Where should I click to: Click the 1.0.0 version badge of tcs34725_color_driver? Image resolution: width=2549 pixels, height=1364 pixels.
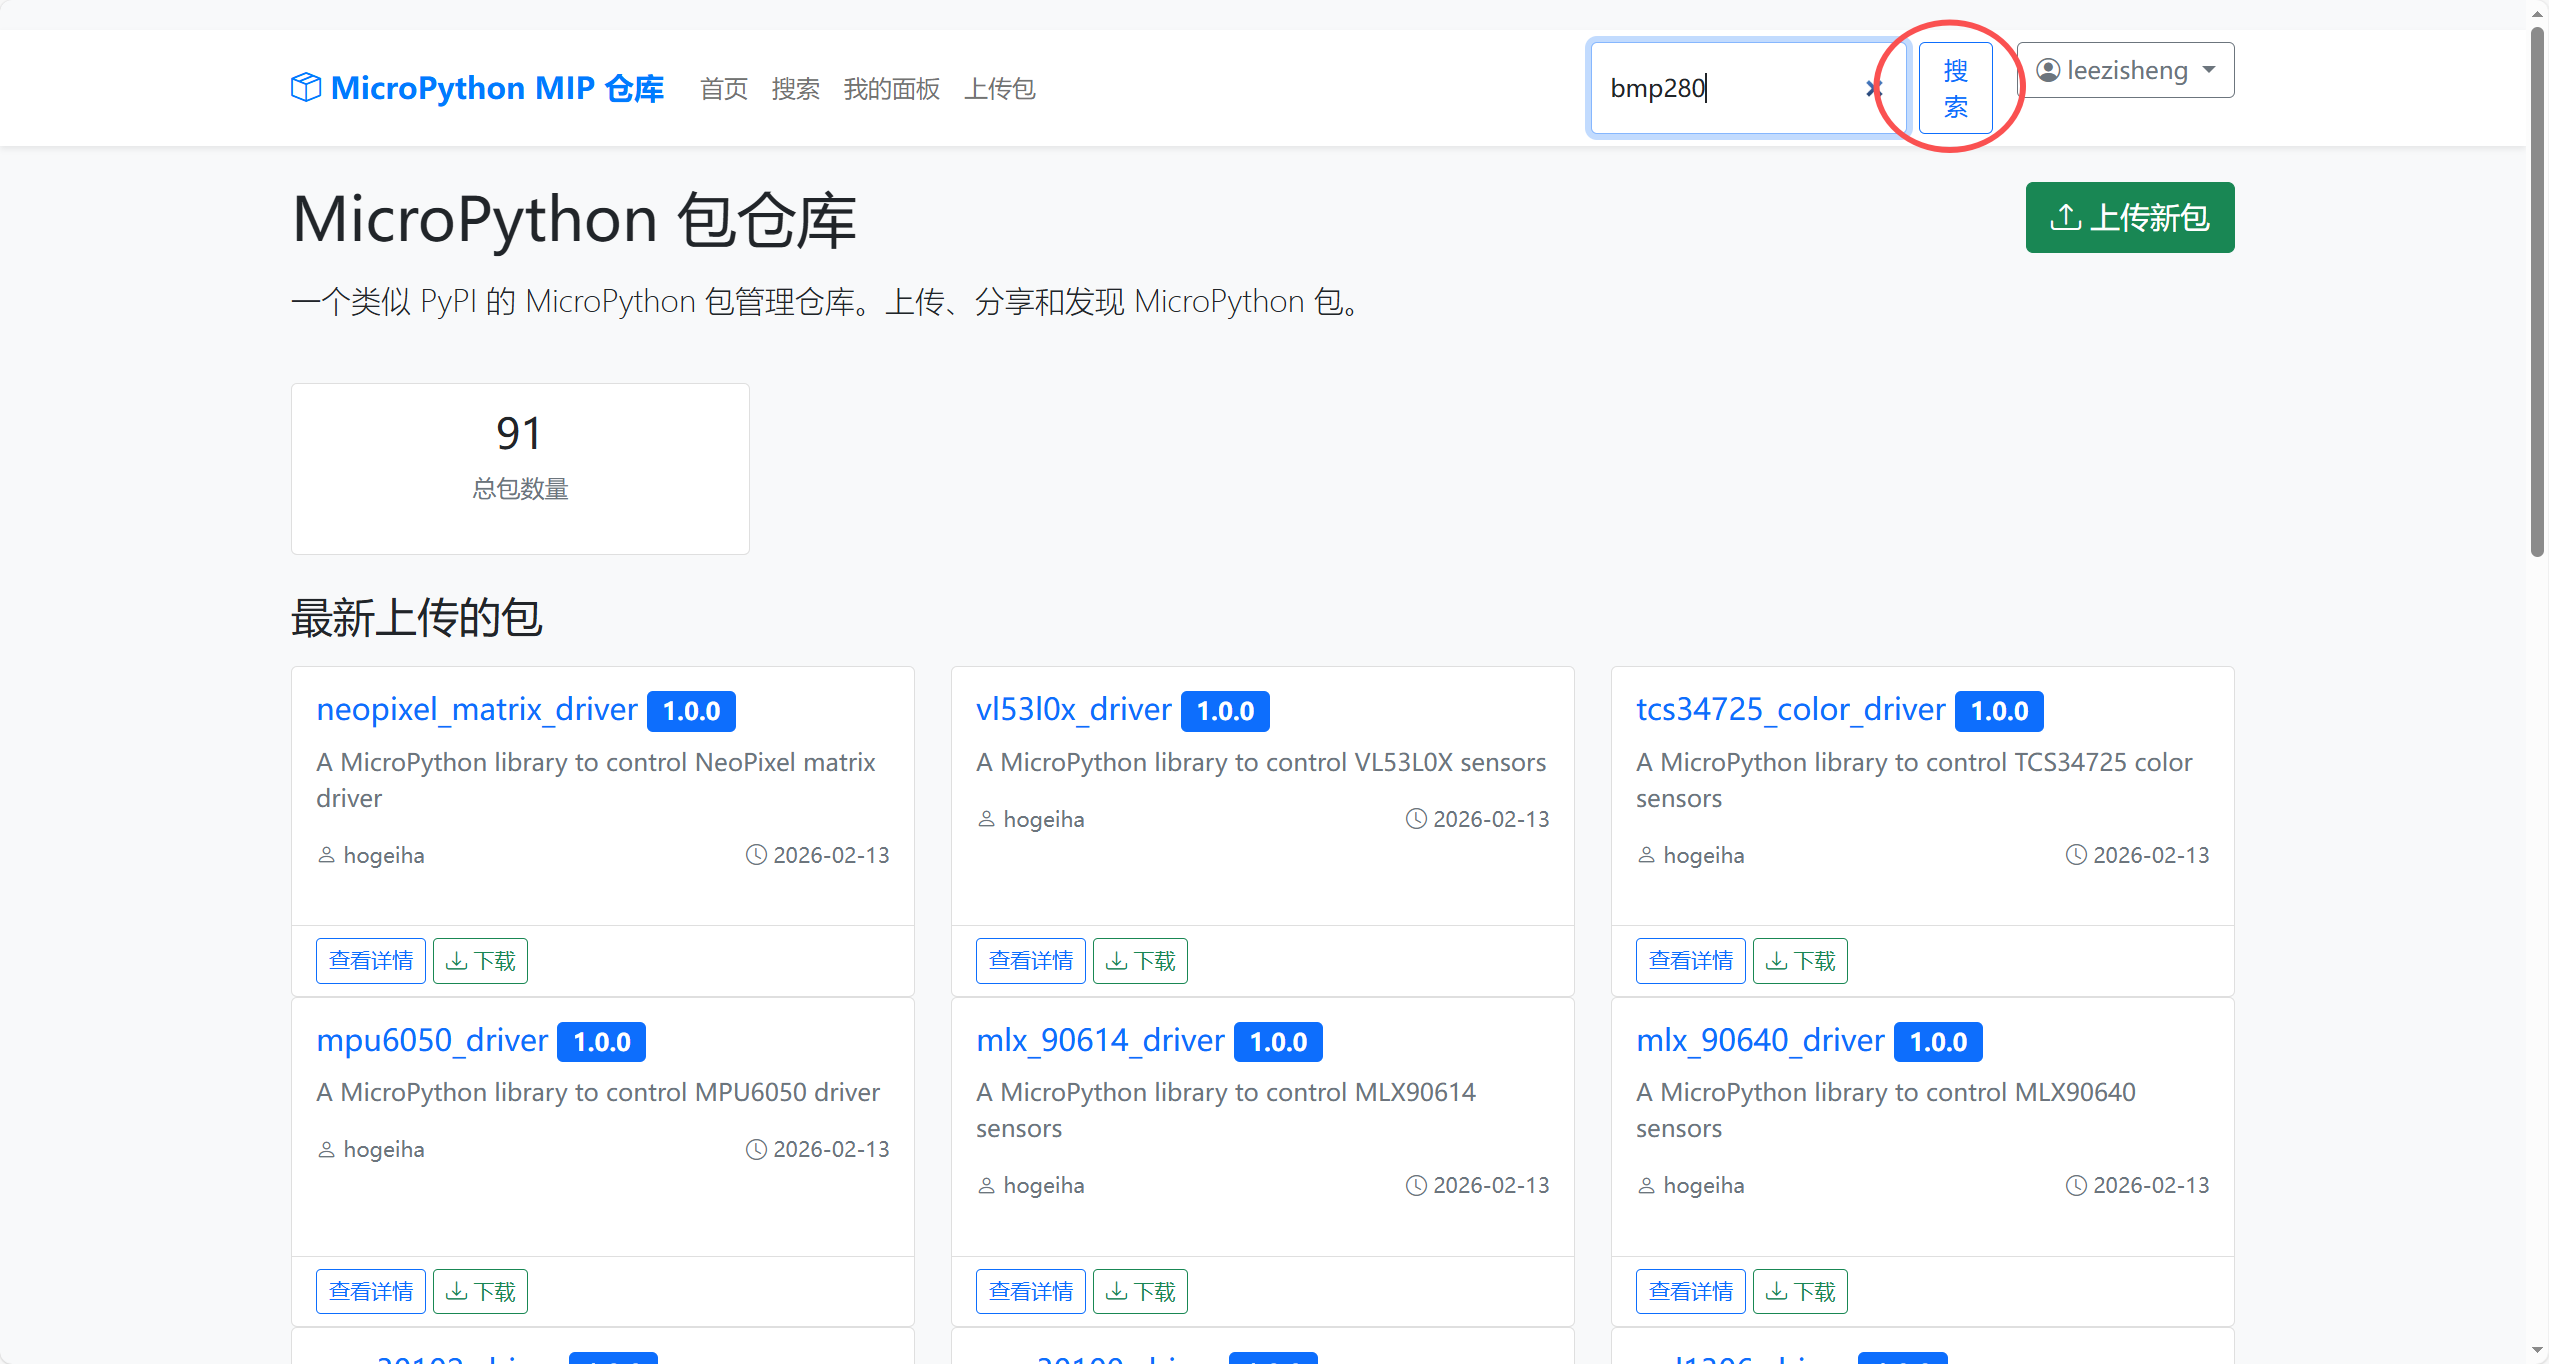2000,711
